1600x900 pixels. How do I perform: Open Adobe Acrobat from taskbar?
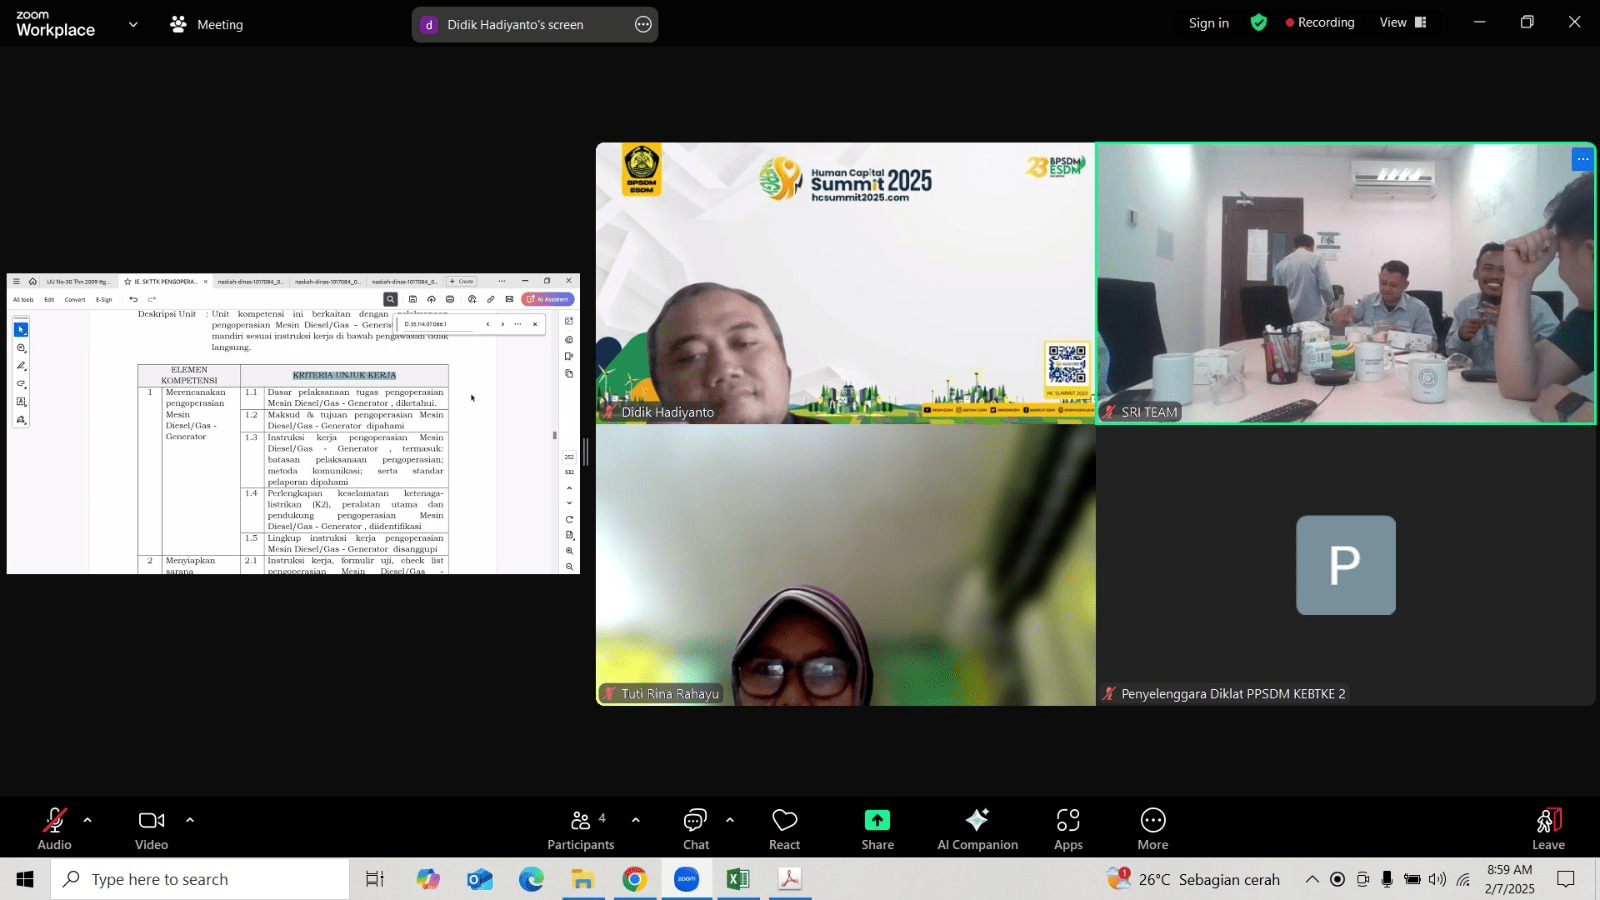coord(790,879)
